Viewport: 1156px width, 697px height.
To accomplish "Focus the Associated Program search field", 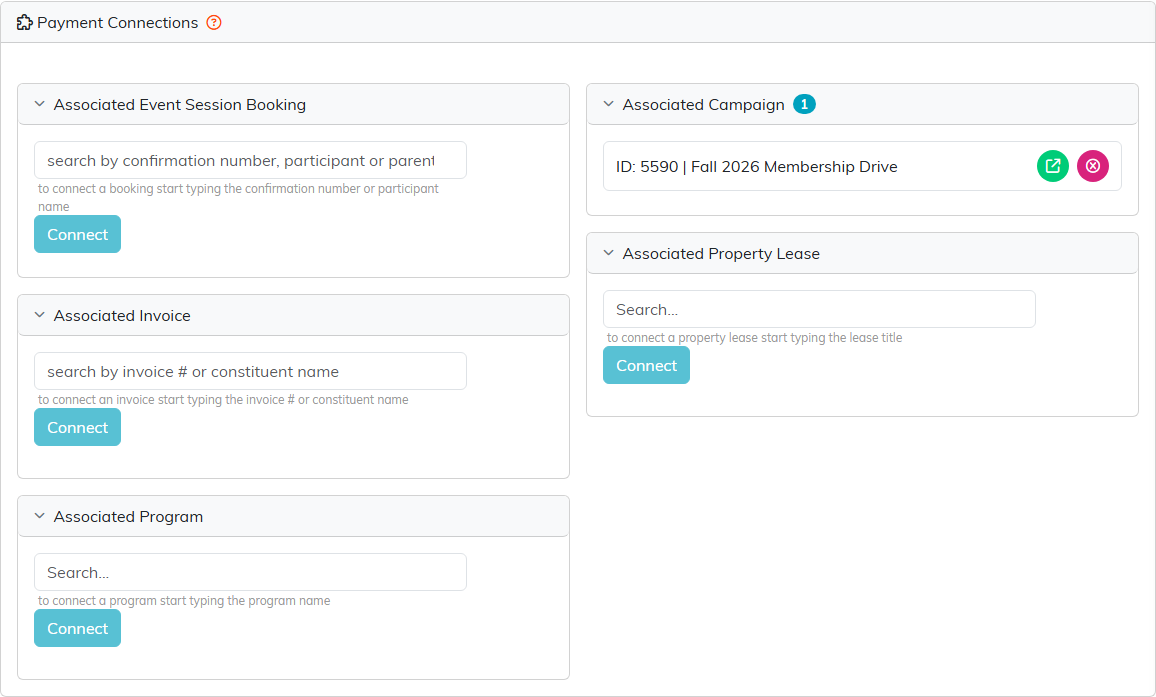I will 251,572.
